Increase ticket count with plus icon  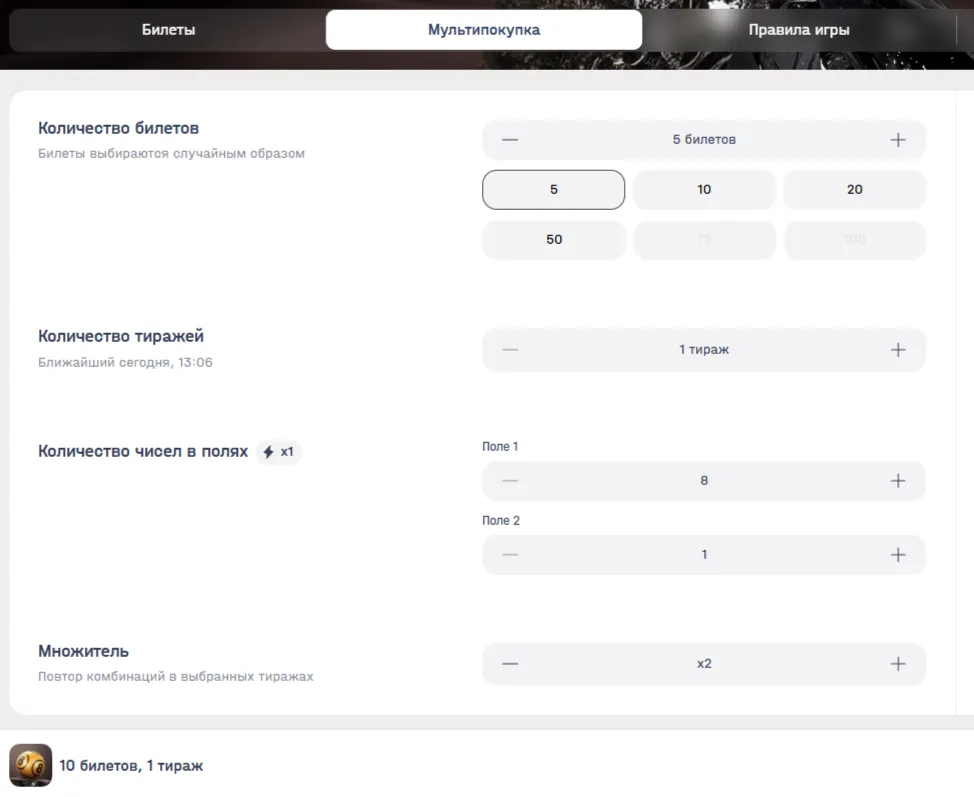pyautogui.click(x=898, y=140)
